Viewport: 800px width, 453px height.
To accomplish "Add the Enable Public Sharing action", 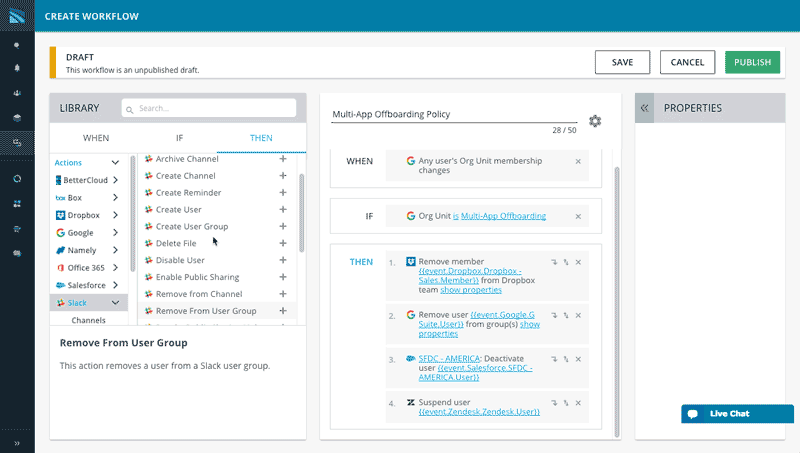I will coord(283,276).
